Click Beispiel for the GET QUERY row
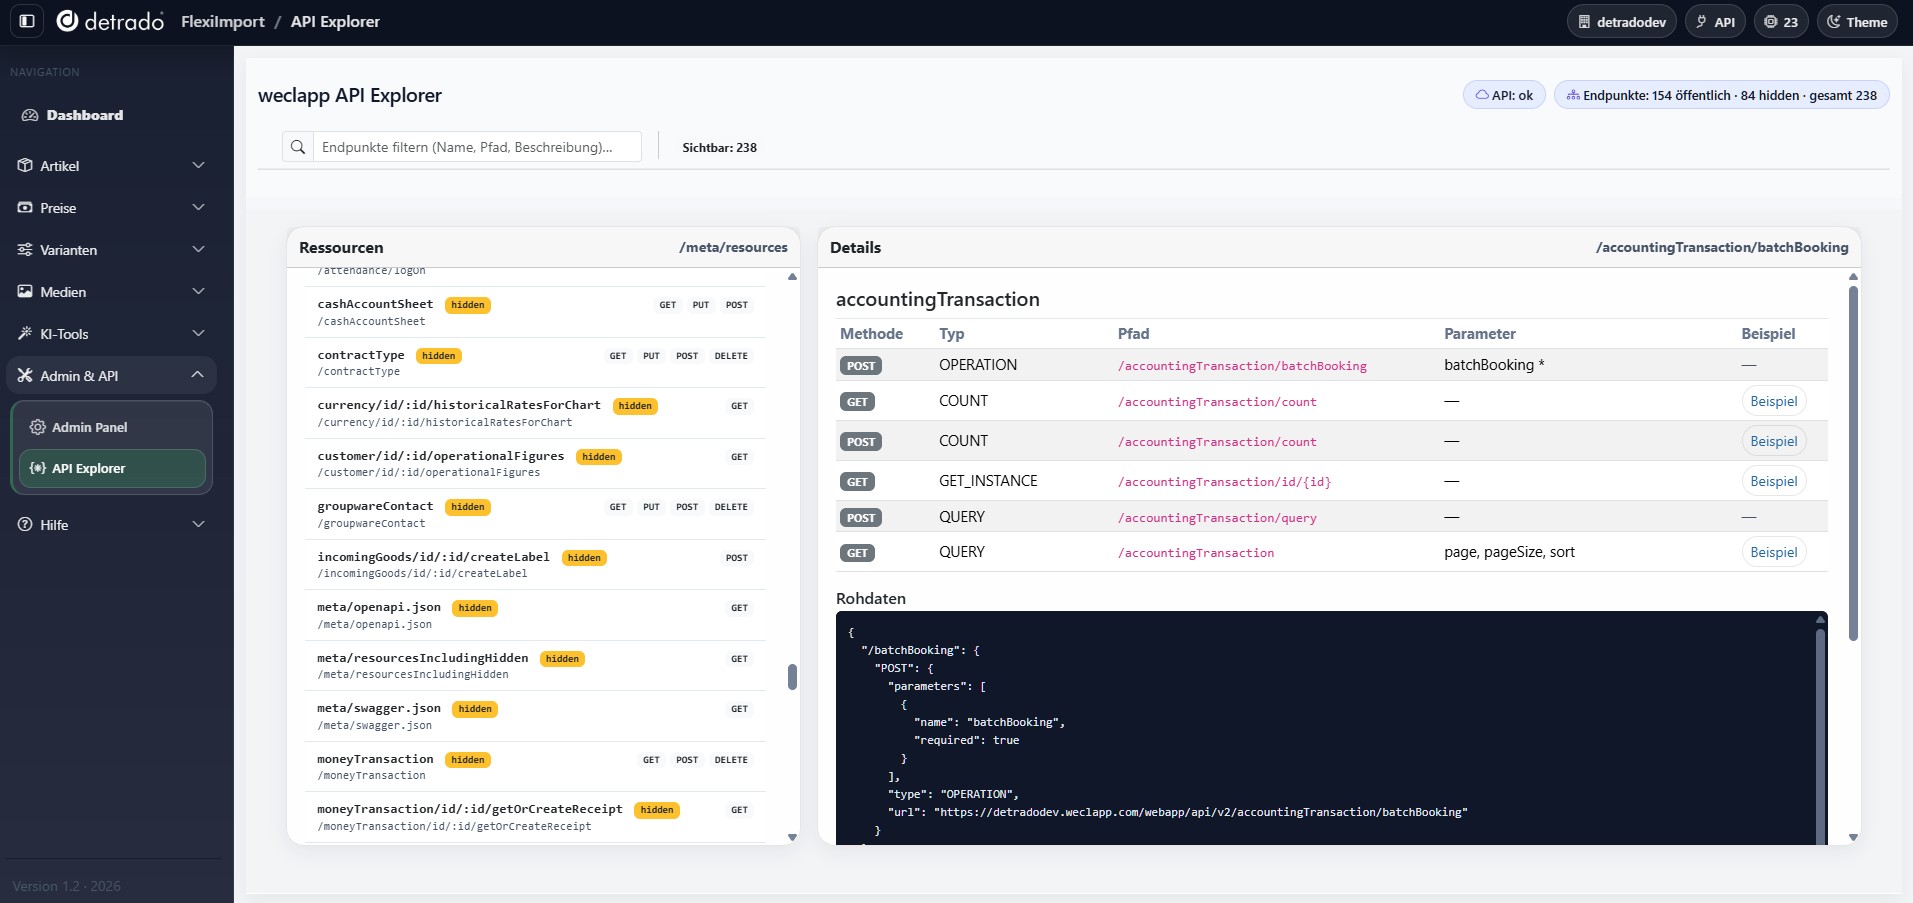Screen dimensions: 1913x903 pos(1774,552)
